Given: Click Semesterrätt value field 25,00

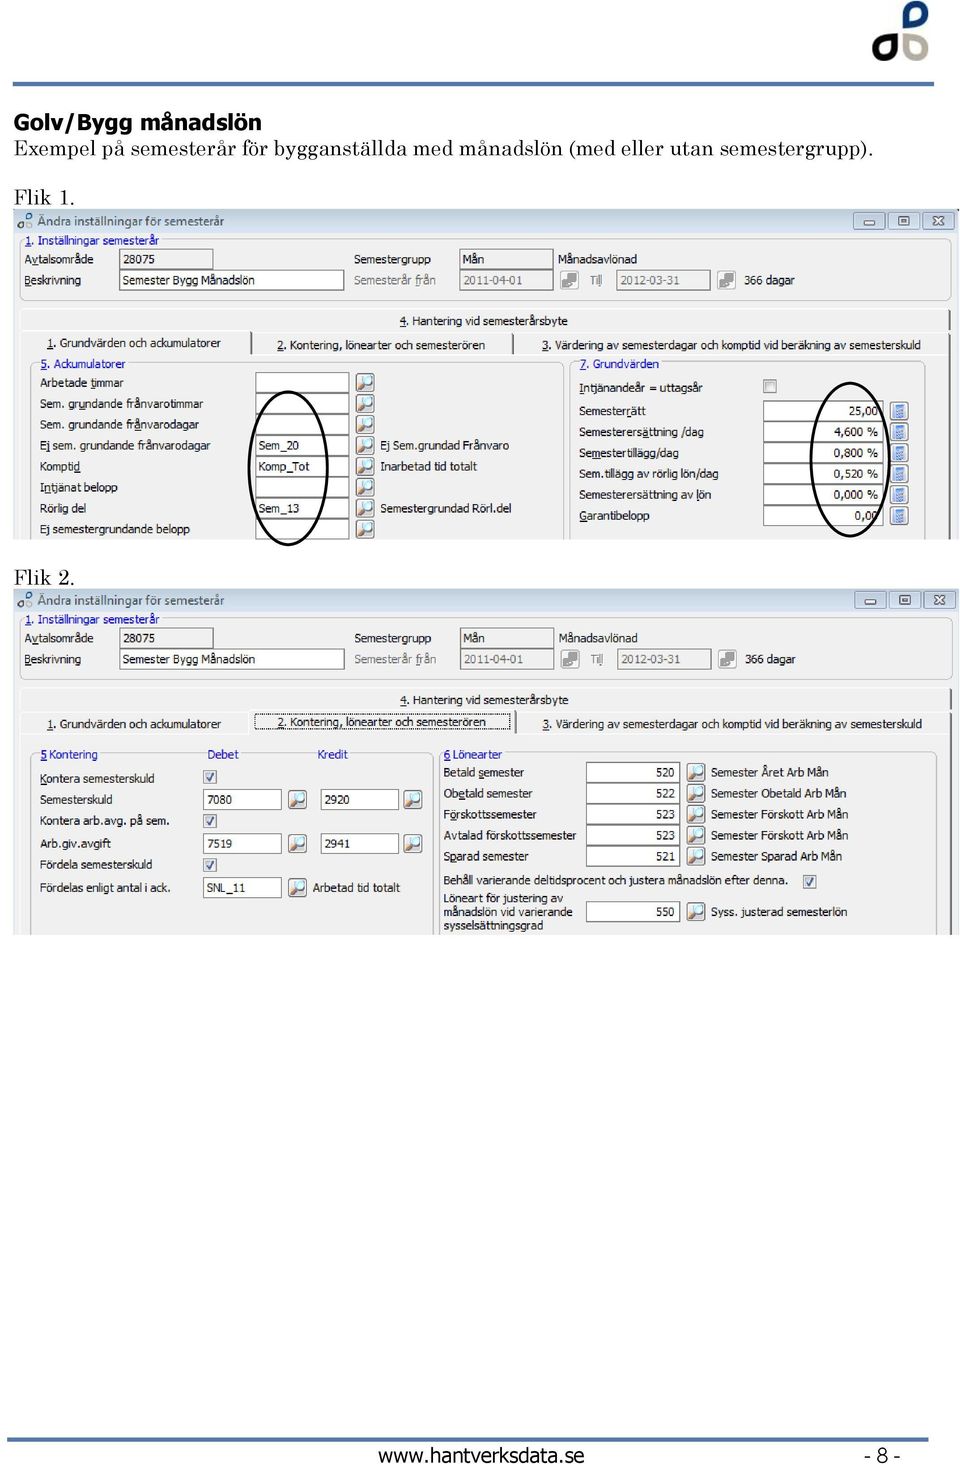Looking at the screenshot, I should 825,411.
